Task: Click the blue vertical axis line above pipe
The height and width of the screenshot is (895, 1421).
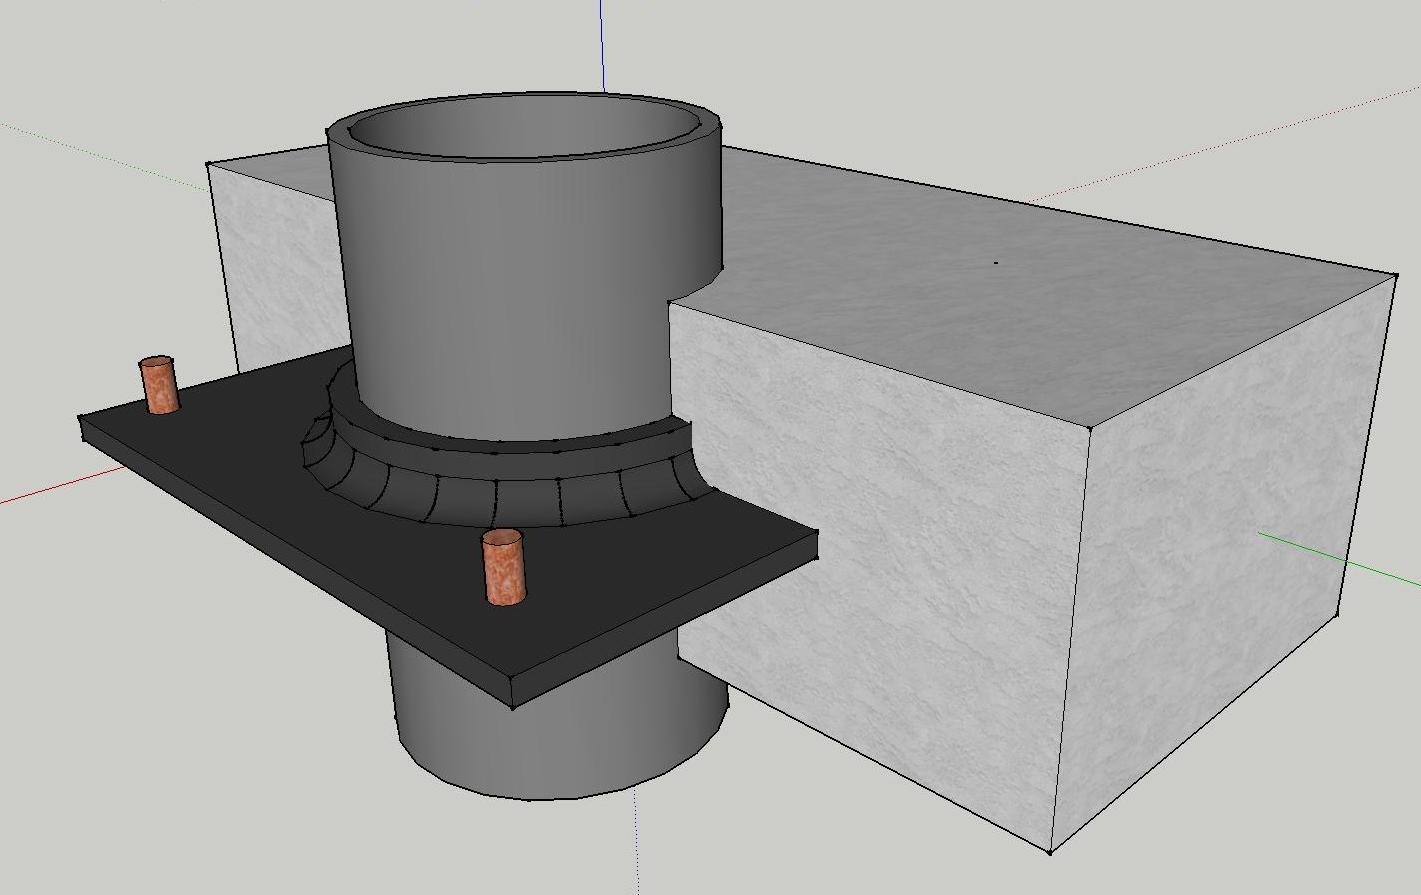Action: (602, 46)
